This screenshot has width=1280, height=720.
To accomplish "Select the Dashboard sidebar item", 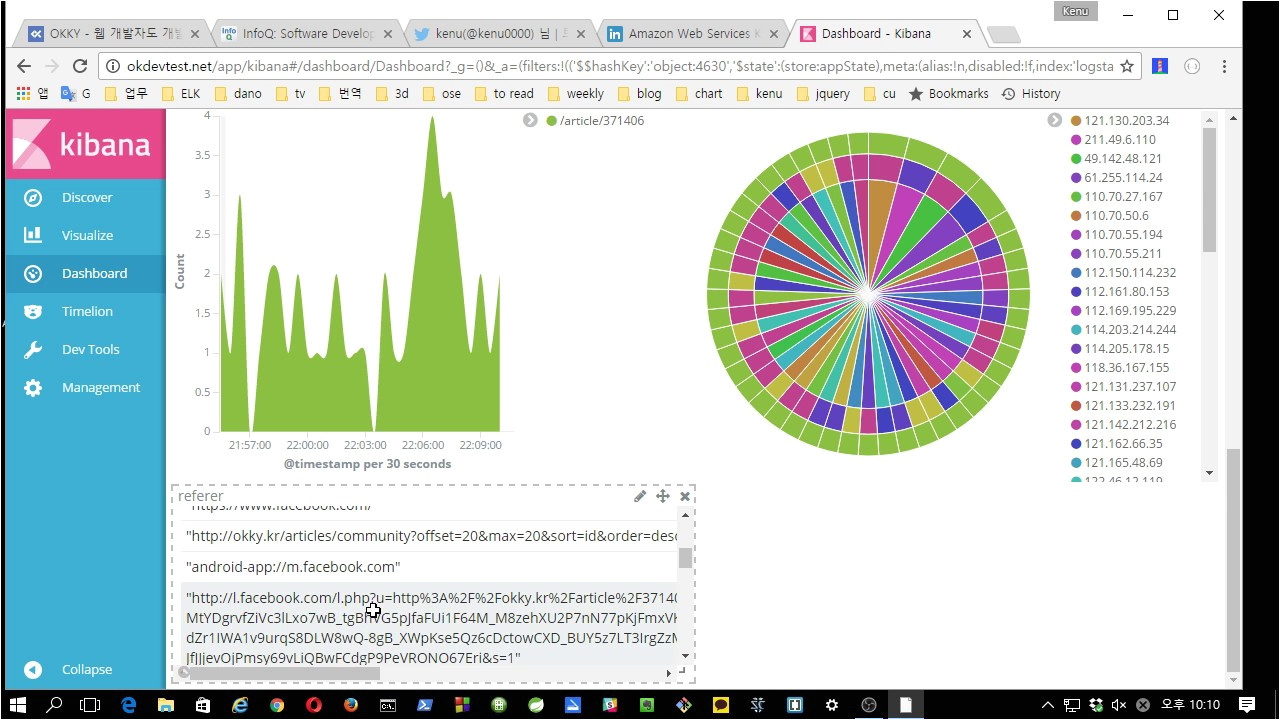I will click(94, 274).
